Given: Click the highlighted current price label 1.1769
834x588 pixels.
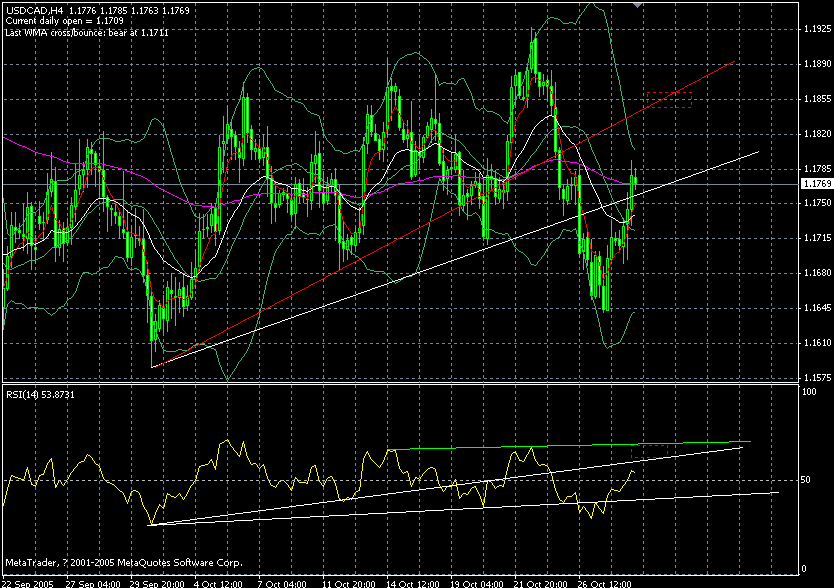Looking at the screenshot, I should [x=817, y=184].
